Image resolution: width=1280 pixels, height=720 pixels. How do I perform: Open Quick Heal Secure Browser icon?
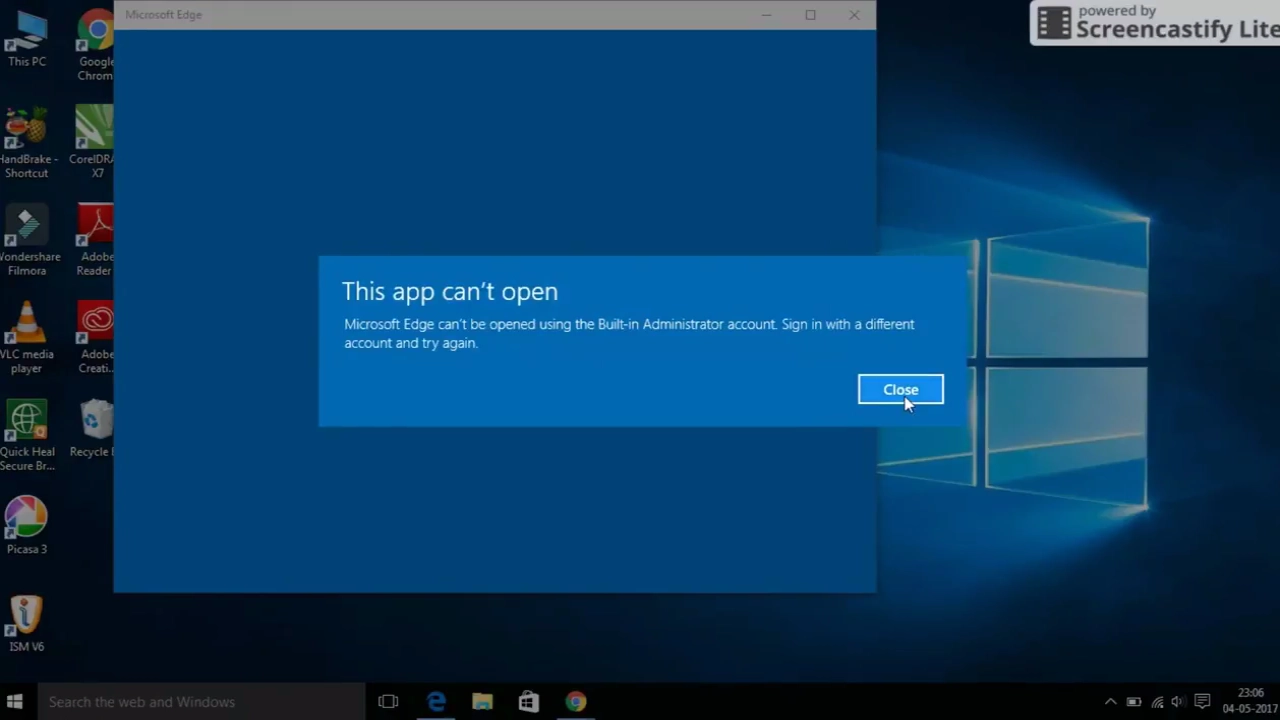click(27, 436)
